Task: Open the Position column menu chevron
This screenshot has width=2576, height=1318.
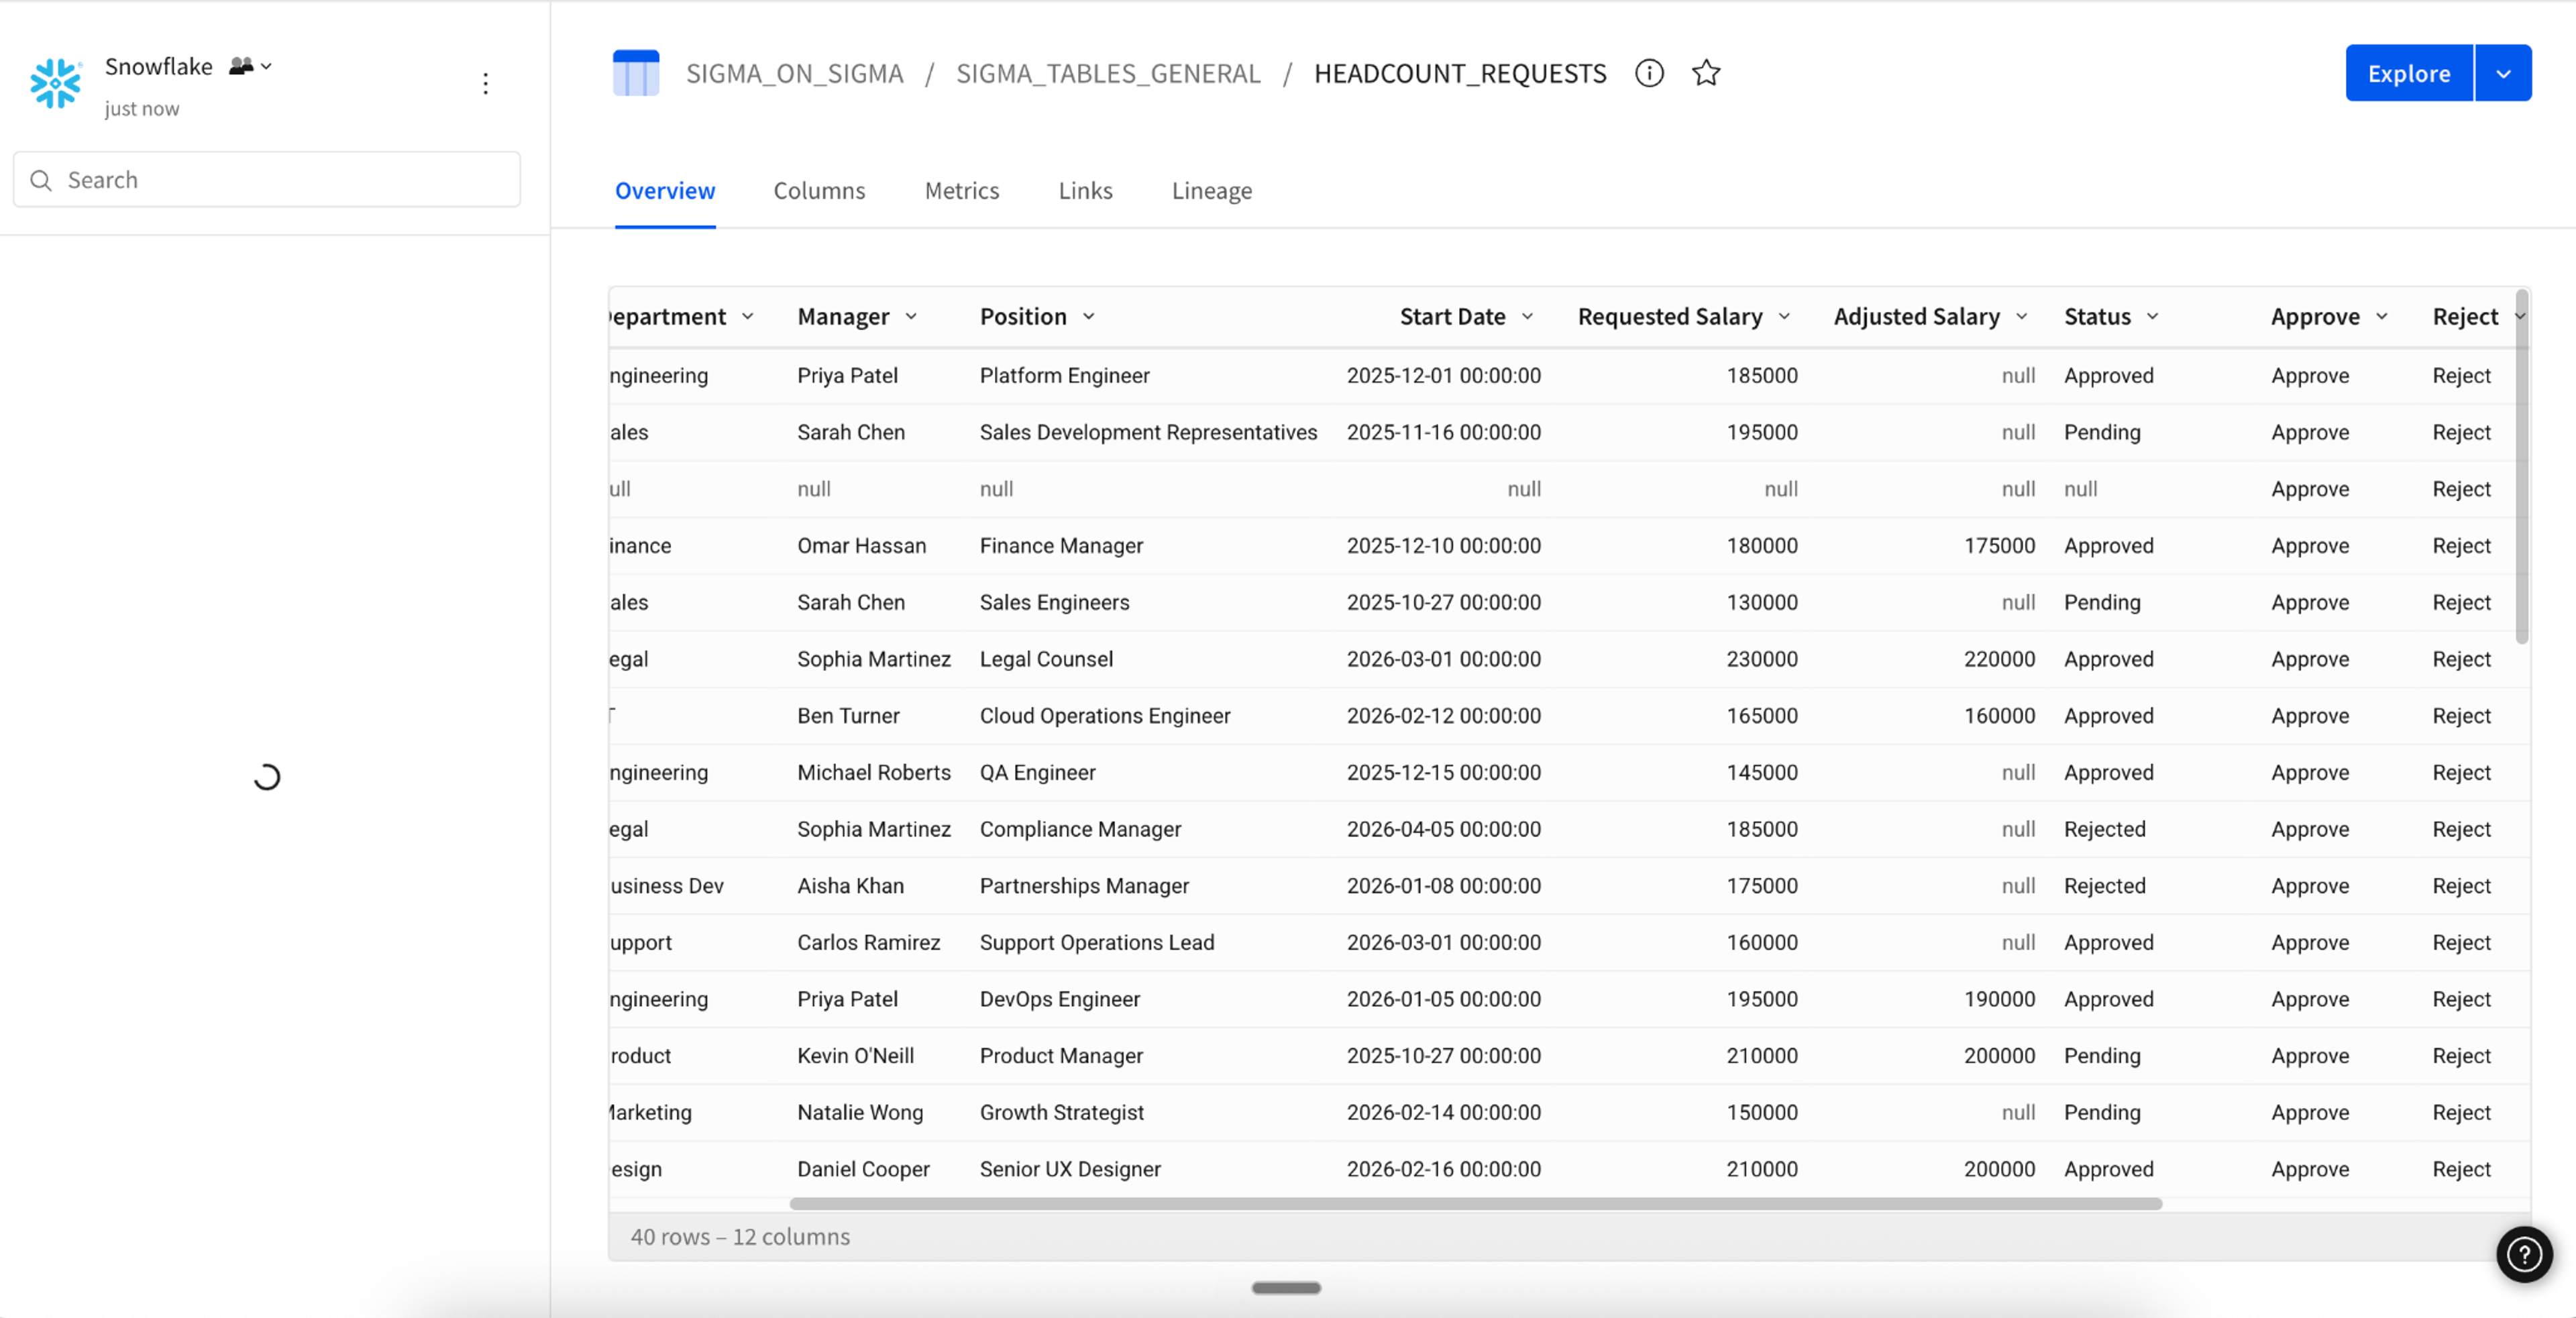Action: coord(1089,317)
